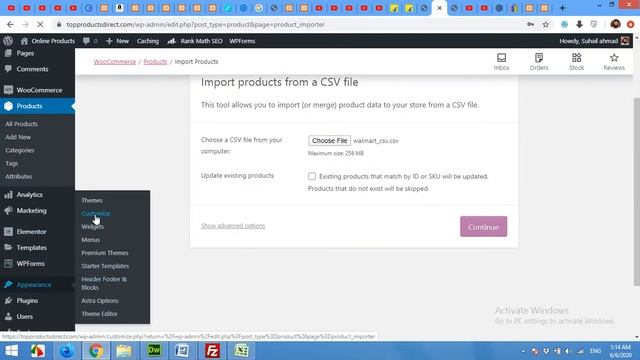
Task: Open the Inbox panel icon
Action: (x=501, y=62)
